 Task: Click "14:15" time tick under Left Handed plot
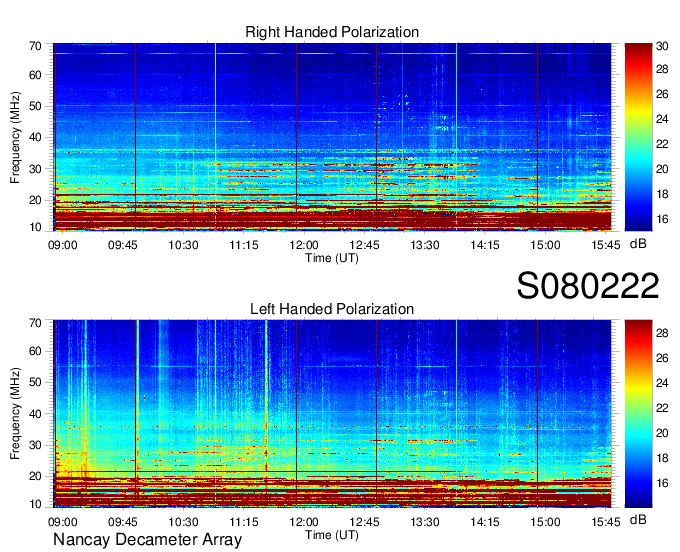485,522
